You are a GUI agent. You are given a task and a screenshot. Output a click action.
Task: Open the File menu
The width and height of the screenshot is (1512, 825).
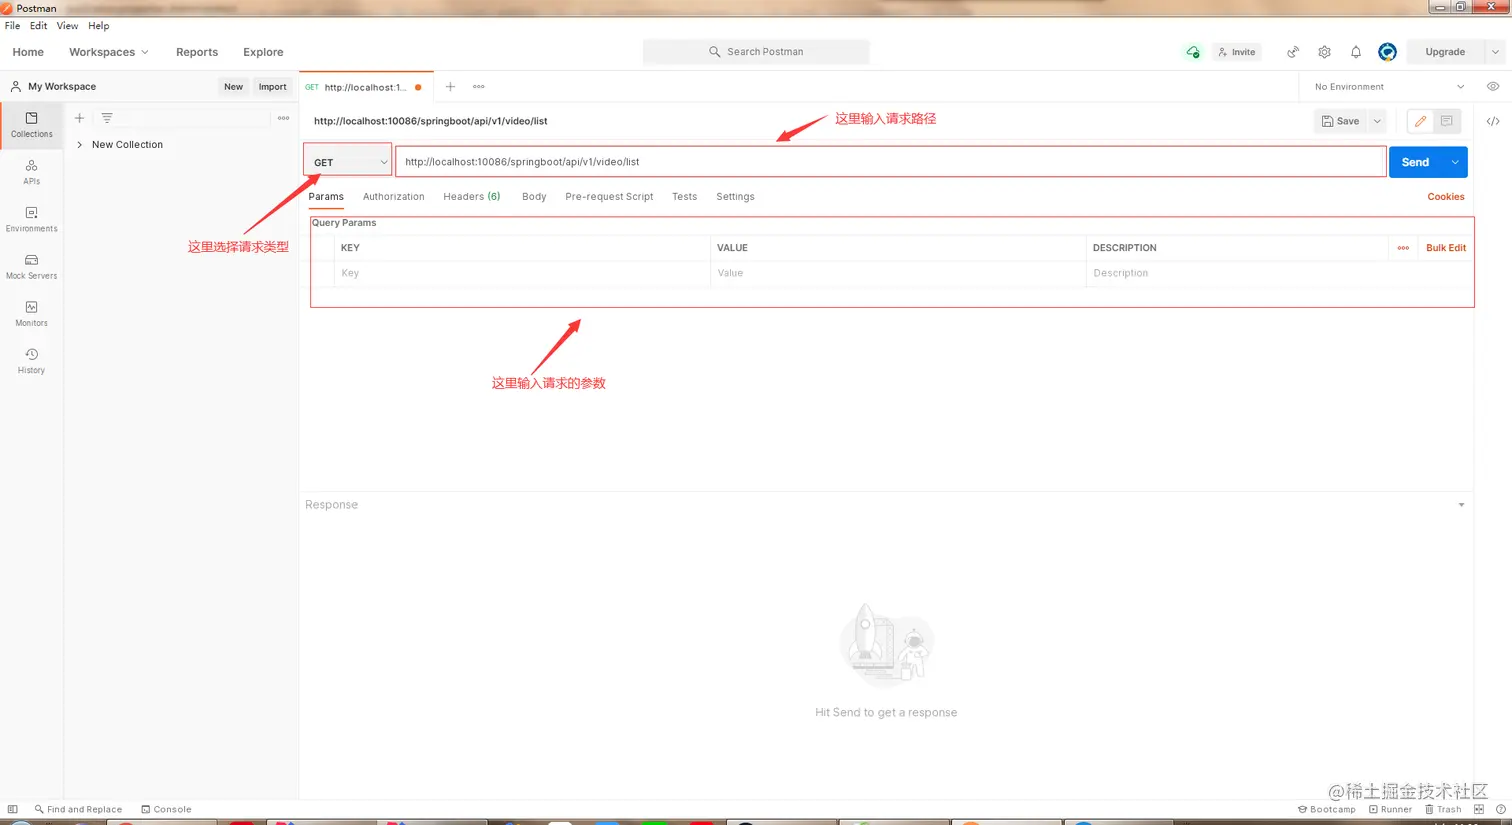pyautogui.click(x=12, y=26)
